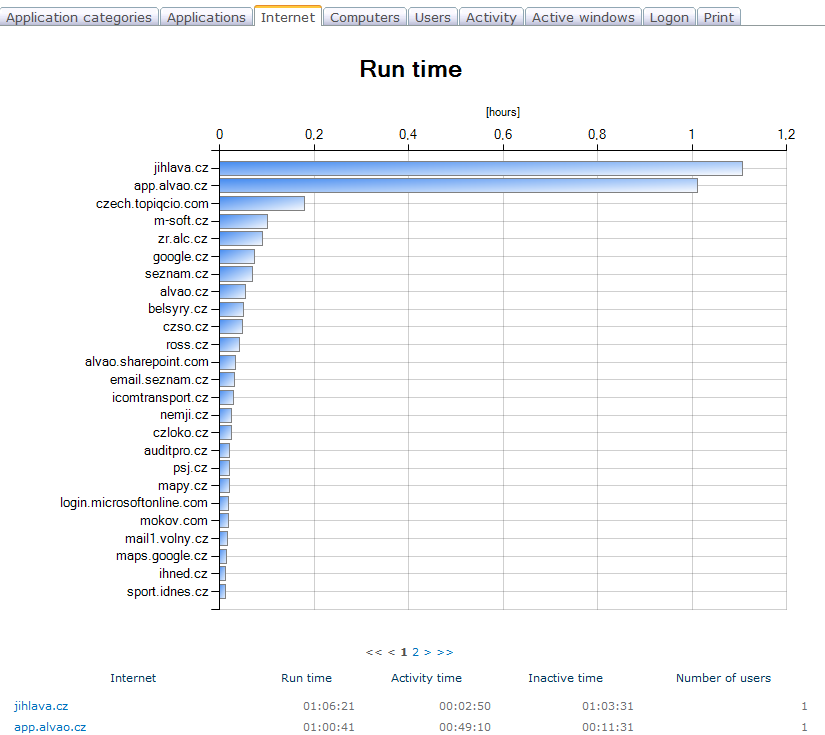Viewport: 825px width, 735px height.
Task: Select the Internet tab
Action: [288, 16]
